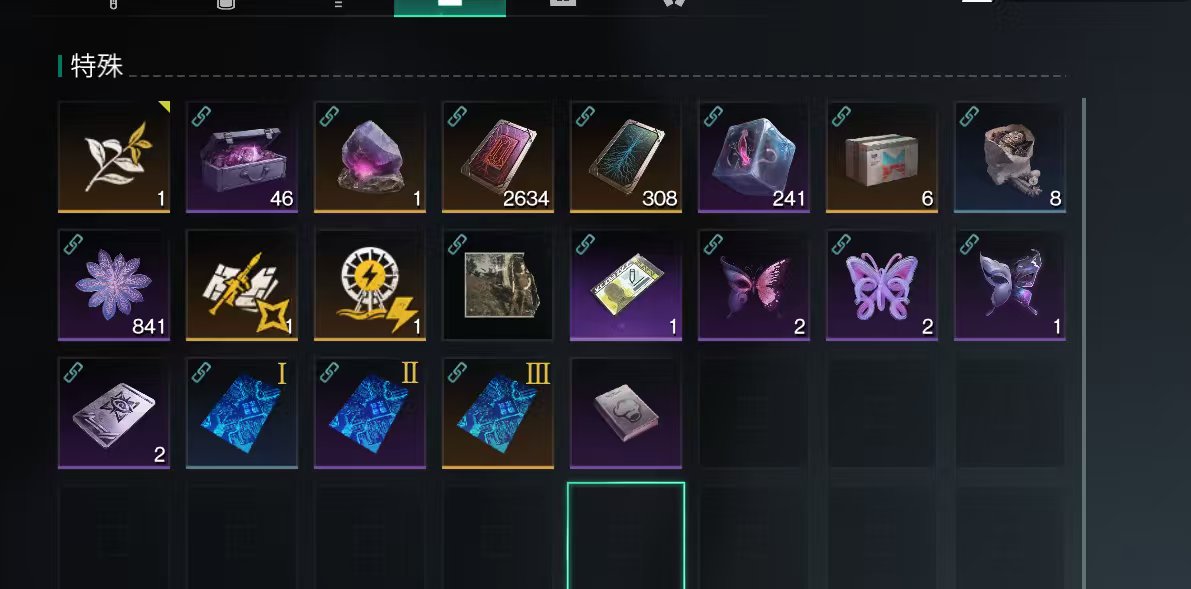This screenshot has height=589, width=1191.
Task: Choose the silver-blue butterfly mask item
Action: [1010, 285]
